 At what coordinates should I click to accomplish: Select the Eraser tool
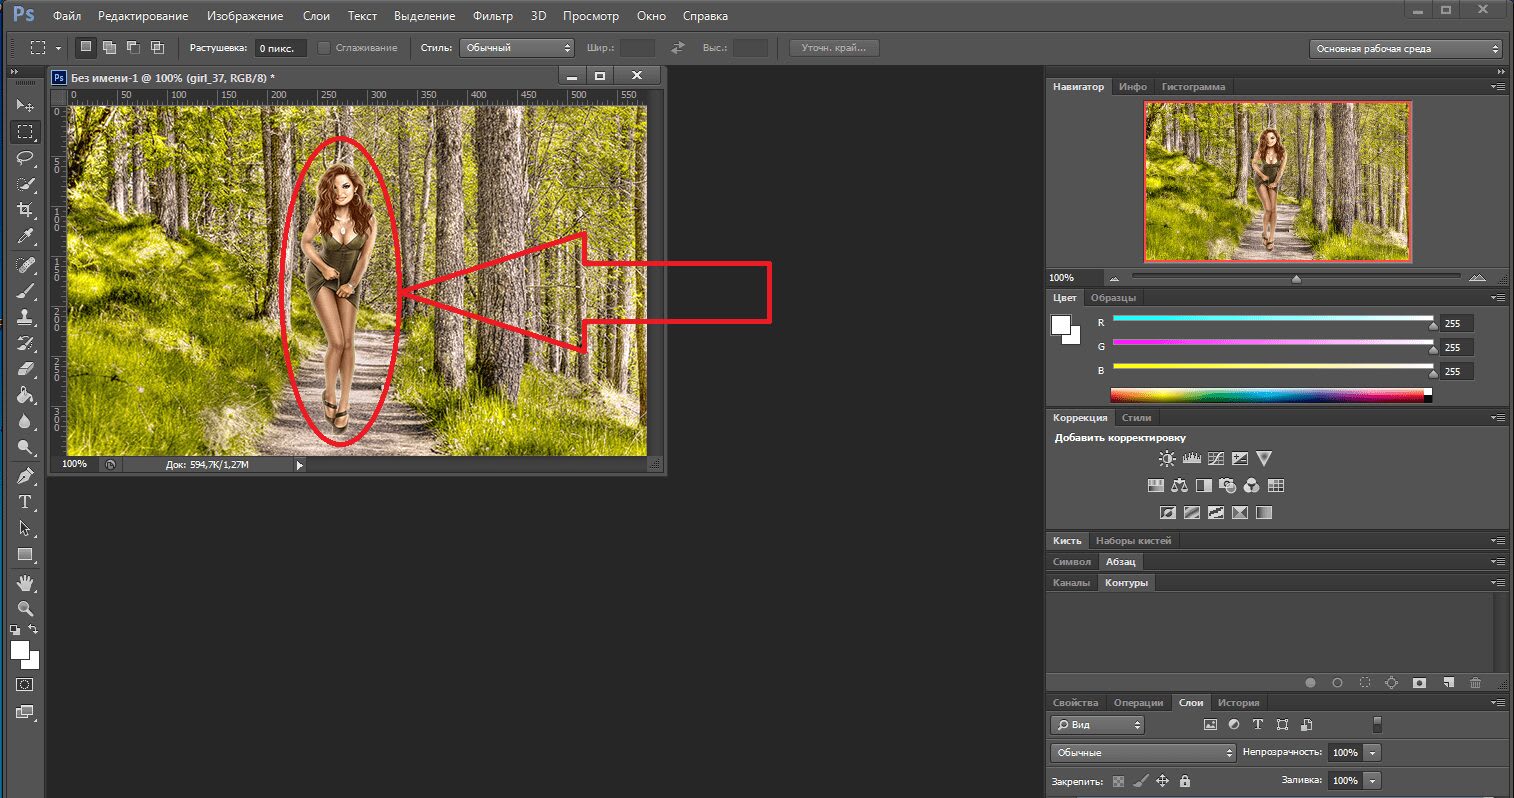pos(25,369)
